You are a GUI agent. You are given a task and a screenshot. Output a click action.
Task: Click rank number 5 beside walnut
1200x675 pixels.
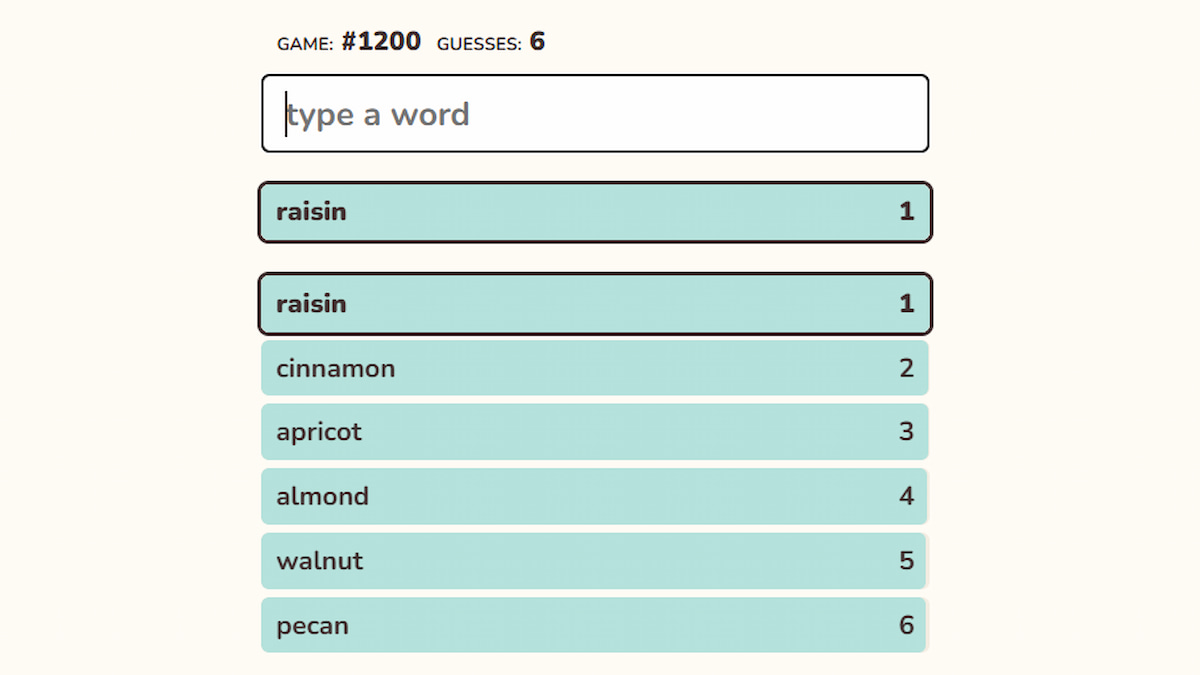point(906,561)
